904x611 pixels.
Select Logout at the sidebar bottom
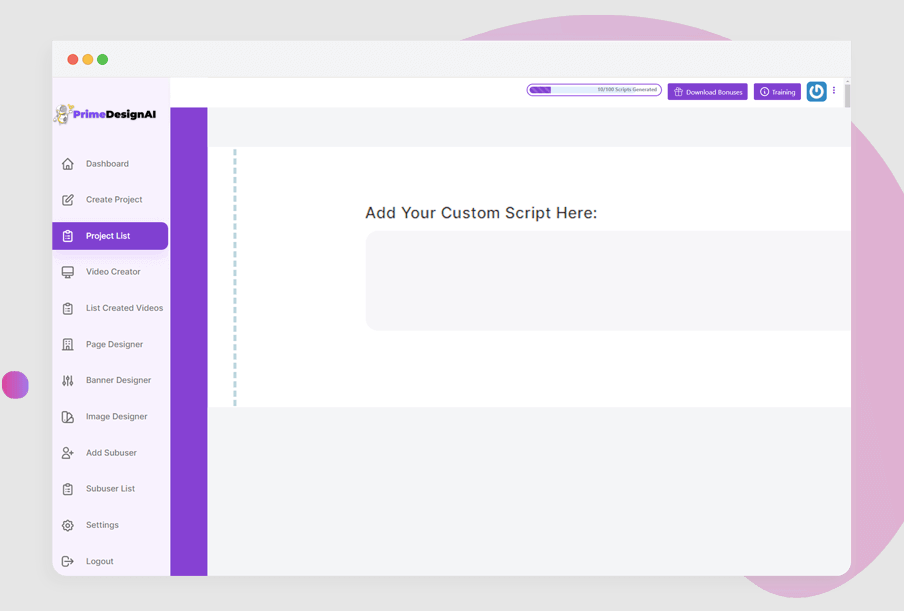[99, 560]
